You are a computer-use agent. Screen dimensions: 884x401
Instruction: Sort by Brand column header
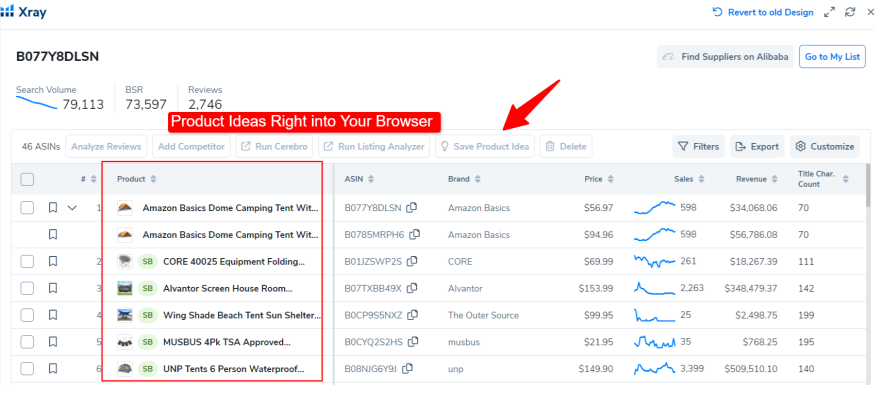click(464, 179)
